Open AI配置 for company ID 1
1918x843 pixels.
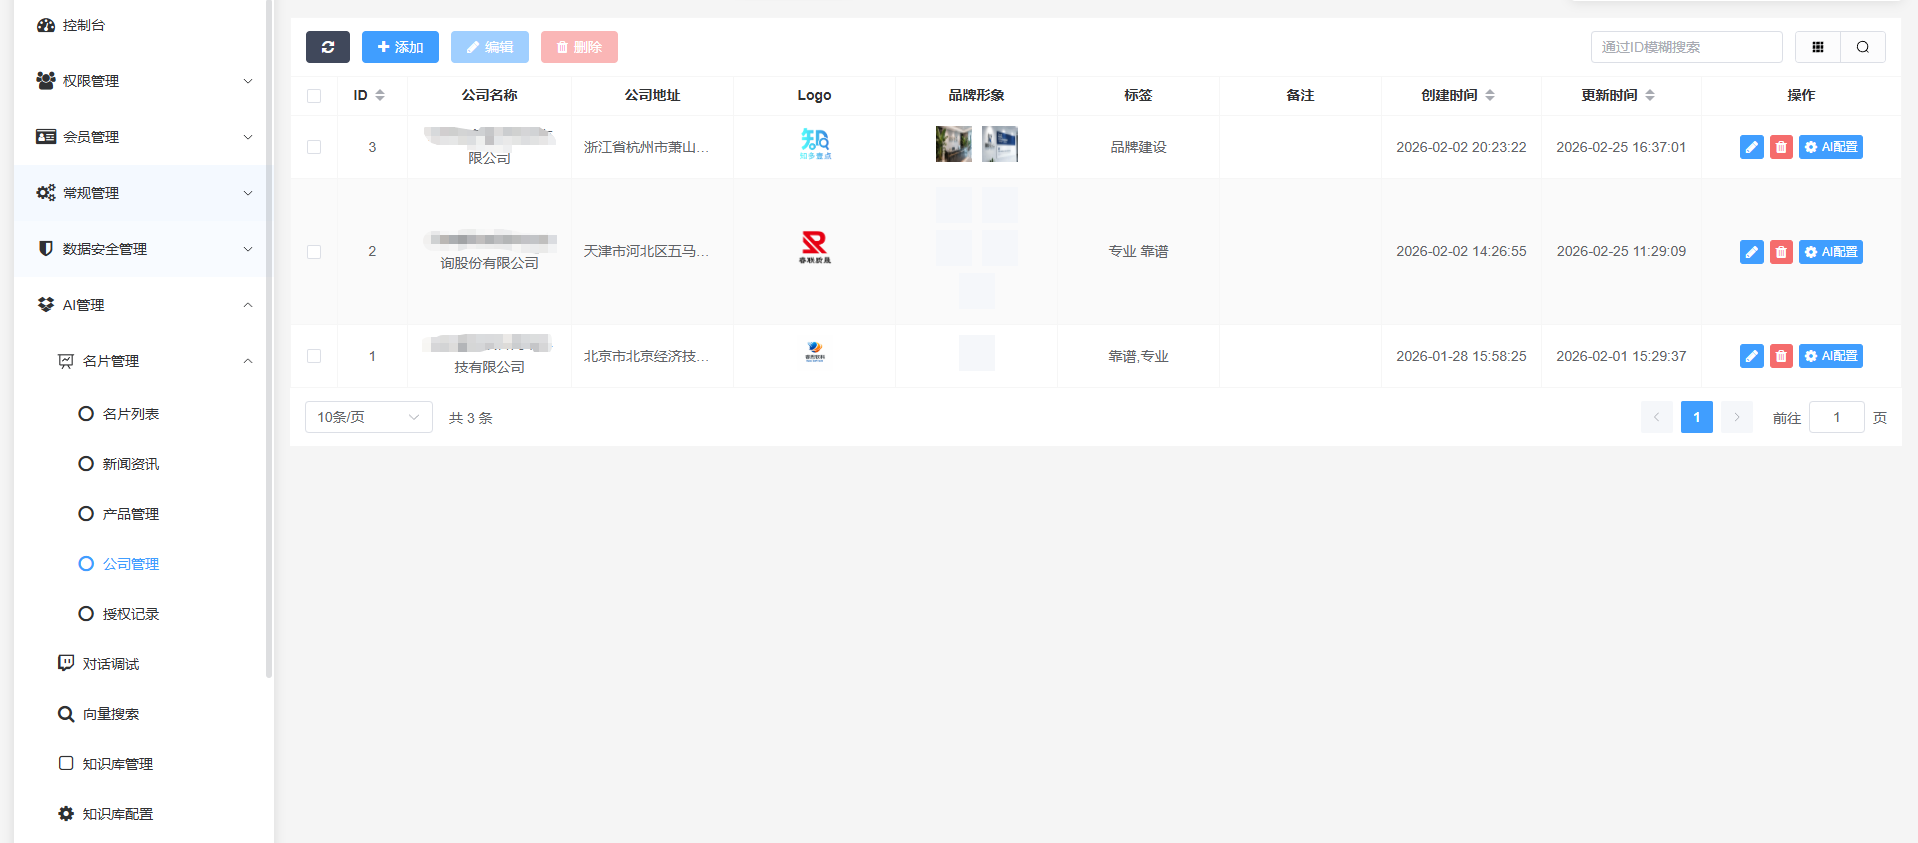click(x=1830, y=356)
